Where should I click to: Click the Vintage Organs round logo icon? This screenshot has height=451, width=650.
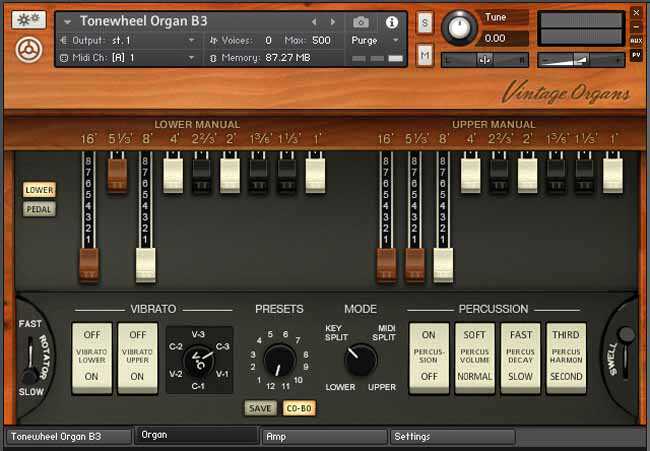29,49
